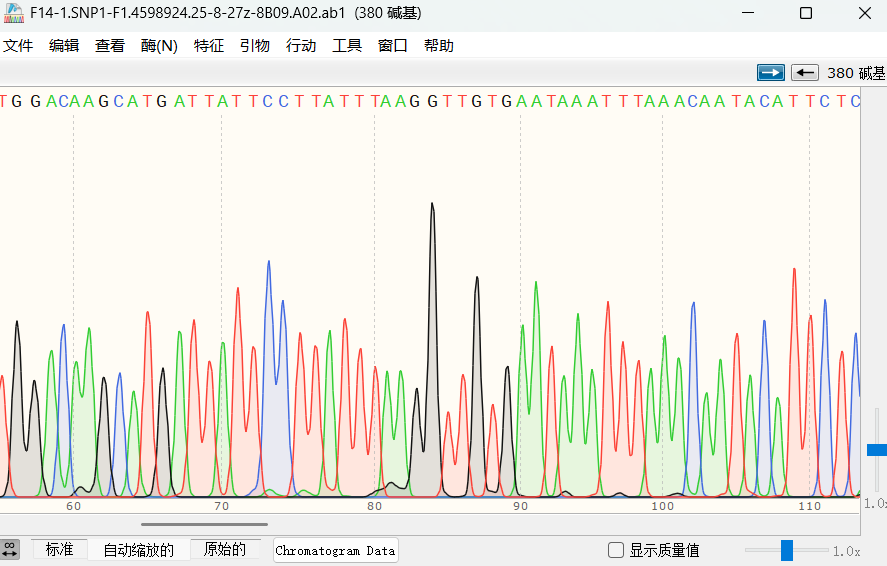Minimize the chromatogram window
The width and height of the screenshot is (887, 566).
(748, 13)
